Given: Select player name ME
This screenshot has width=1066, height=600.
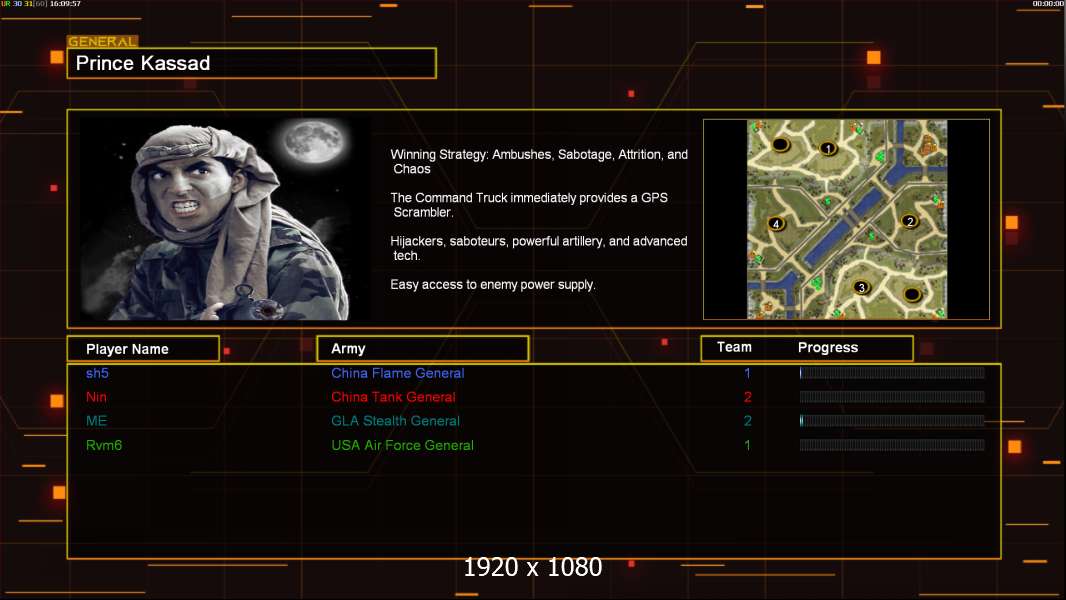Looking at the screenshot, I should coord(97,421).
